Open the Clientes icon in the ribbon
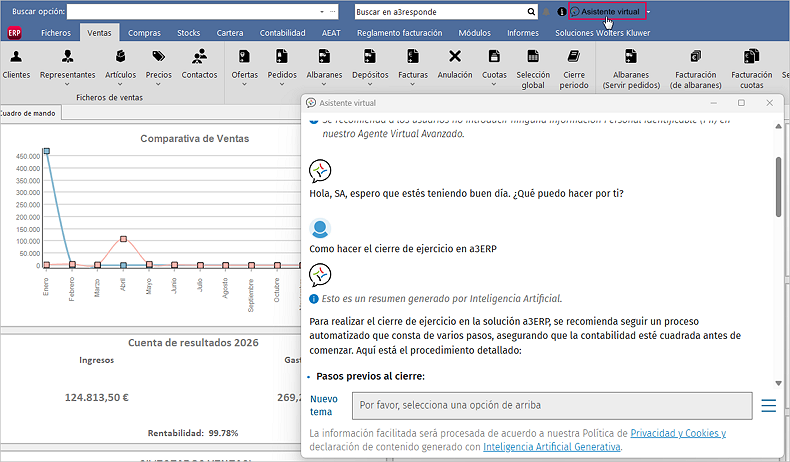 coord(16,56)
